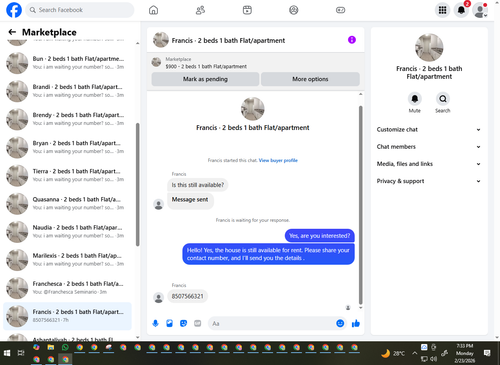
Task: Search in Francis conversation
Action: pos(443,99)
